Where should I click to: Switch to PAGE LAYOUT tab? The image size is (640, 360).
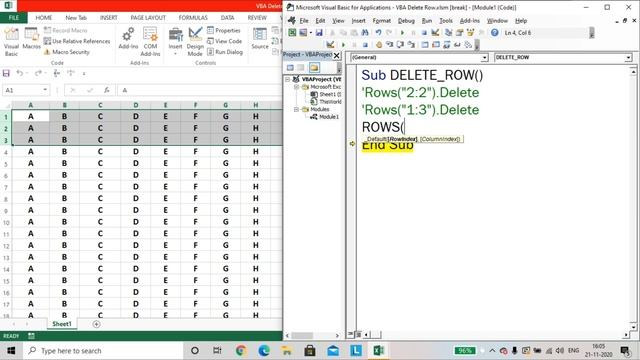point(148,18)
